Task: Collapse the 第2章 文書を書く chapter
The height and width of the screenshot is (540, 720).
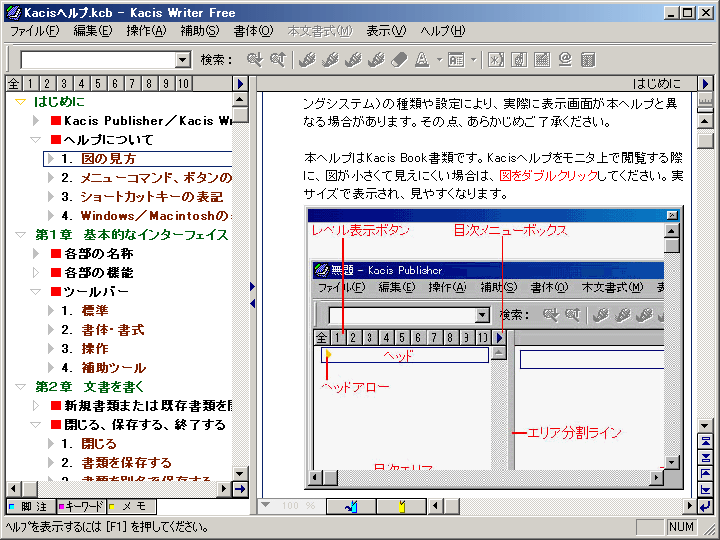Action: pos(20,387)
